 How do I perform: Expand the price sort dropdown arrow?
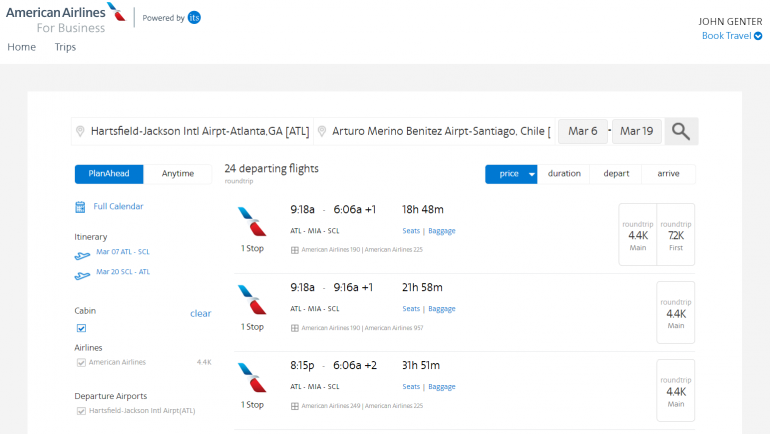click(532, 174)
